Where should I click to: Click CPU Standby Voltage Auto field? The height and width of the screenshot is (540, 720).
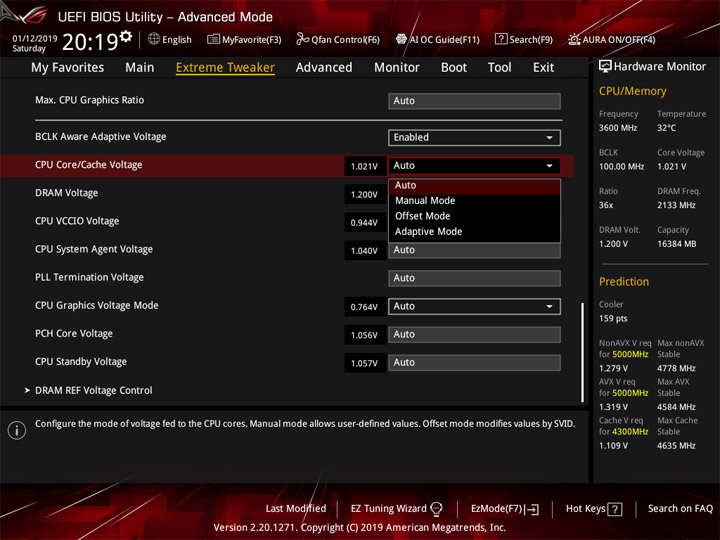click(x=474, y=363)
